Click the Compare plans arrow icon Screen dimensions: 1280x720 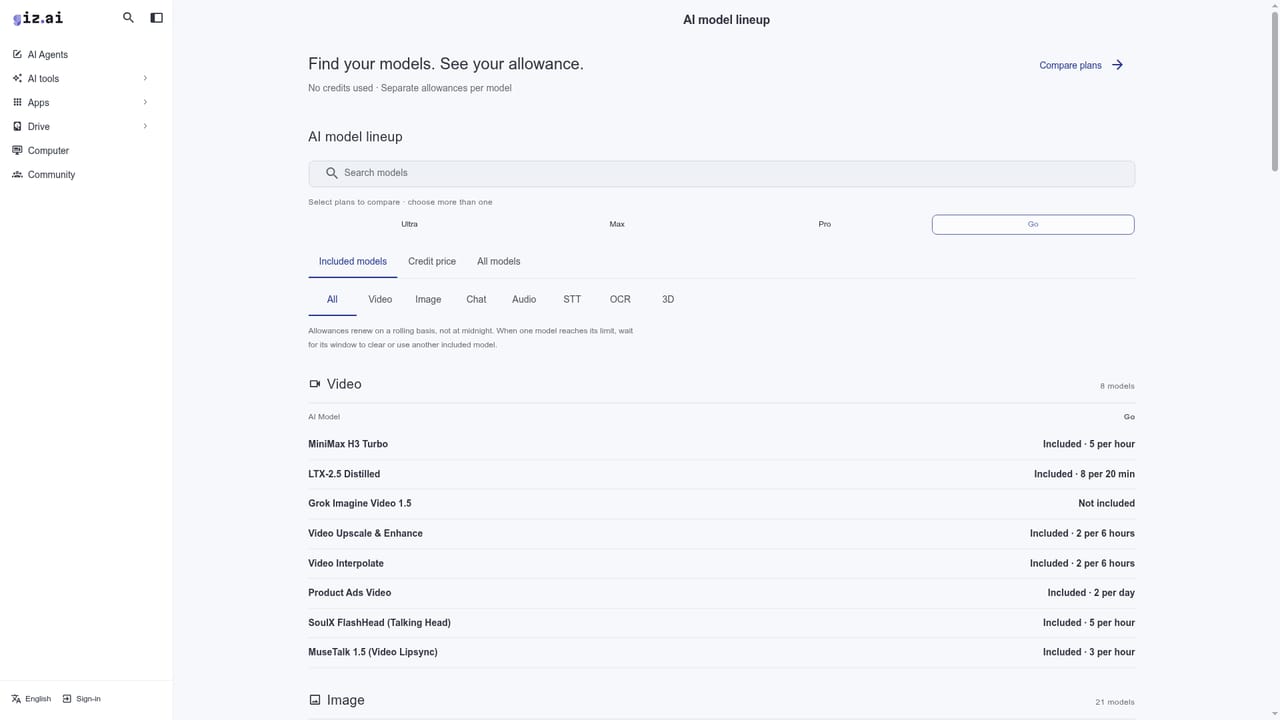(x=1117, y=65)
